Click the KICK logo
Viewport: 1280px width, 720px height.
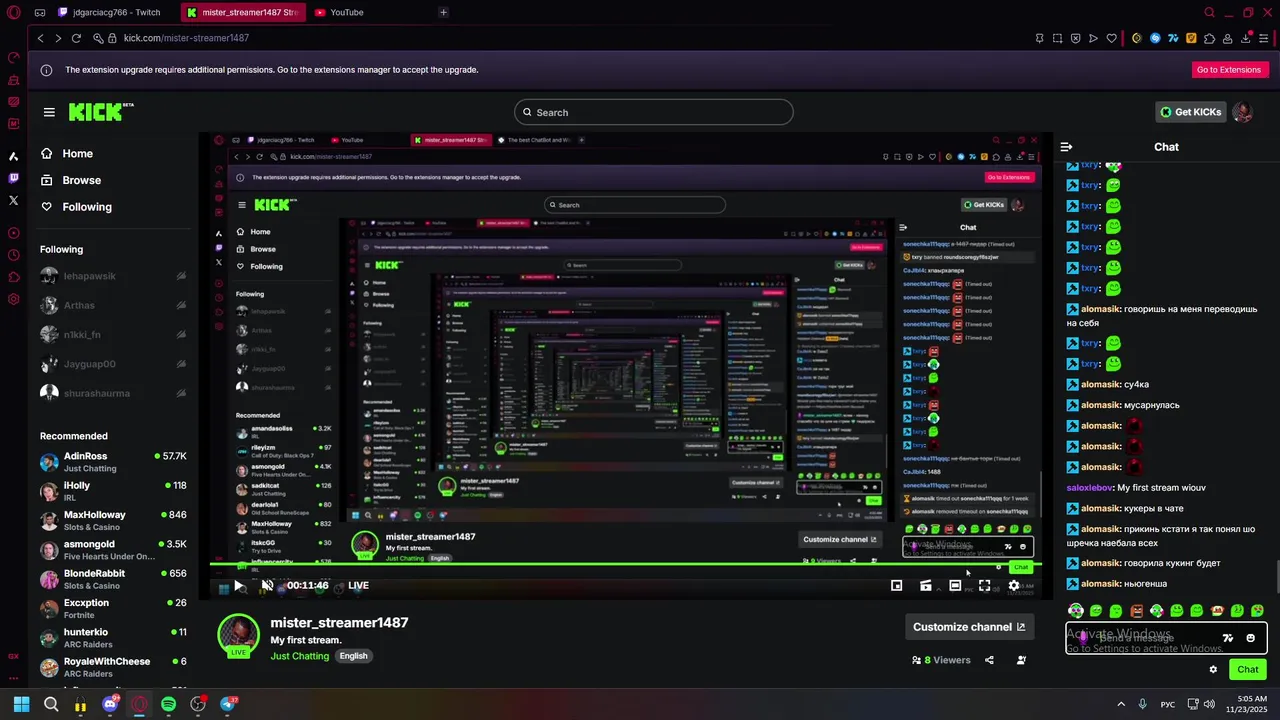point(100,112)
